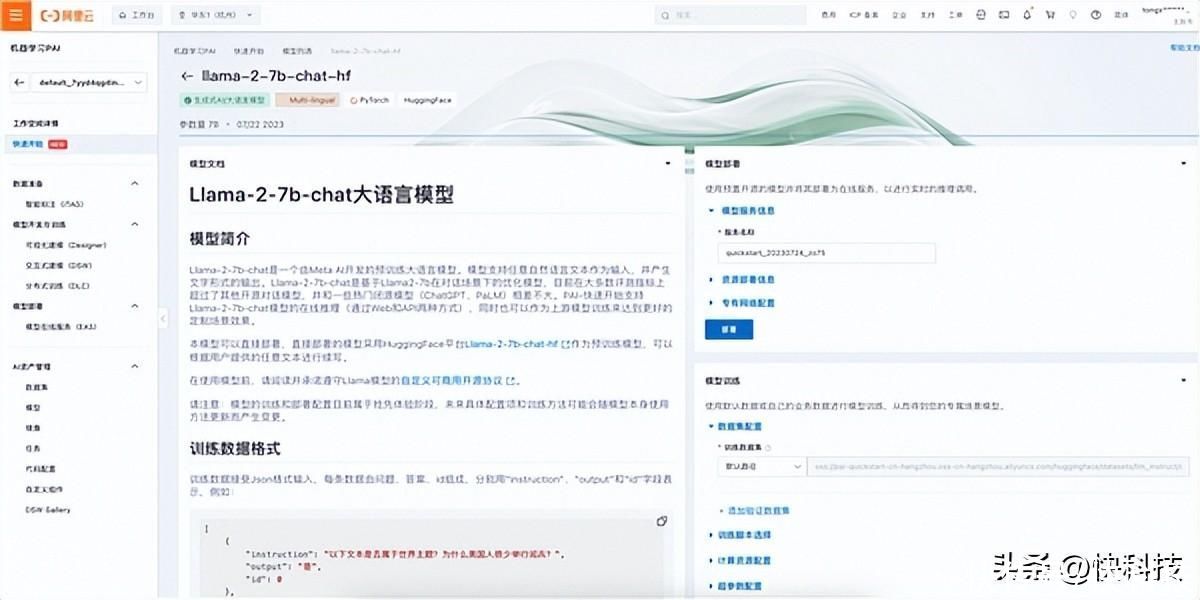Open the default workspace dropdown
This screenshot has height=600, width=1200.
90,83
